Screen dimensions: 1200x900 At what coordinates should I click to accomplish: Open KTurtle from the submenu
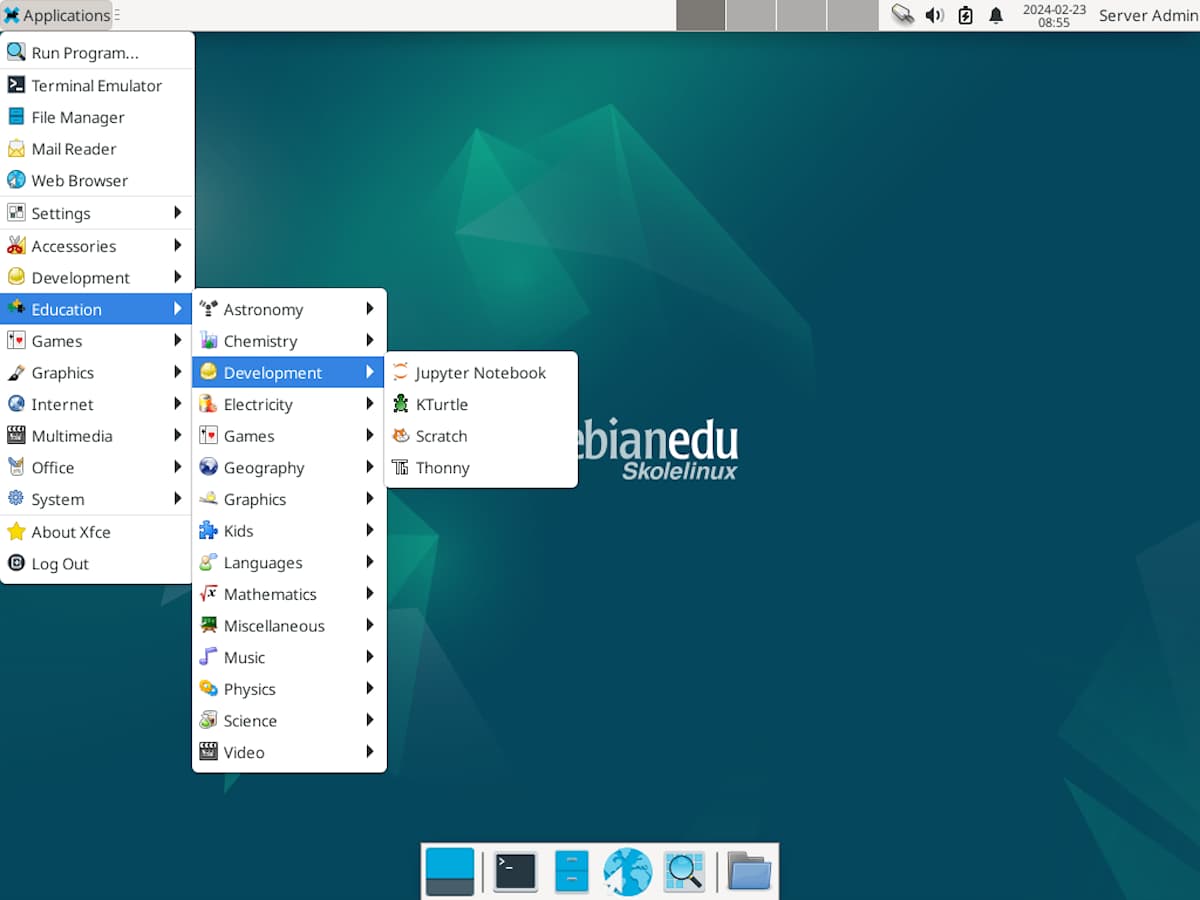441,405
